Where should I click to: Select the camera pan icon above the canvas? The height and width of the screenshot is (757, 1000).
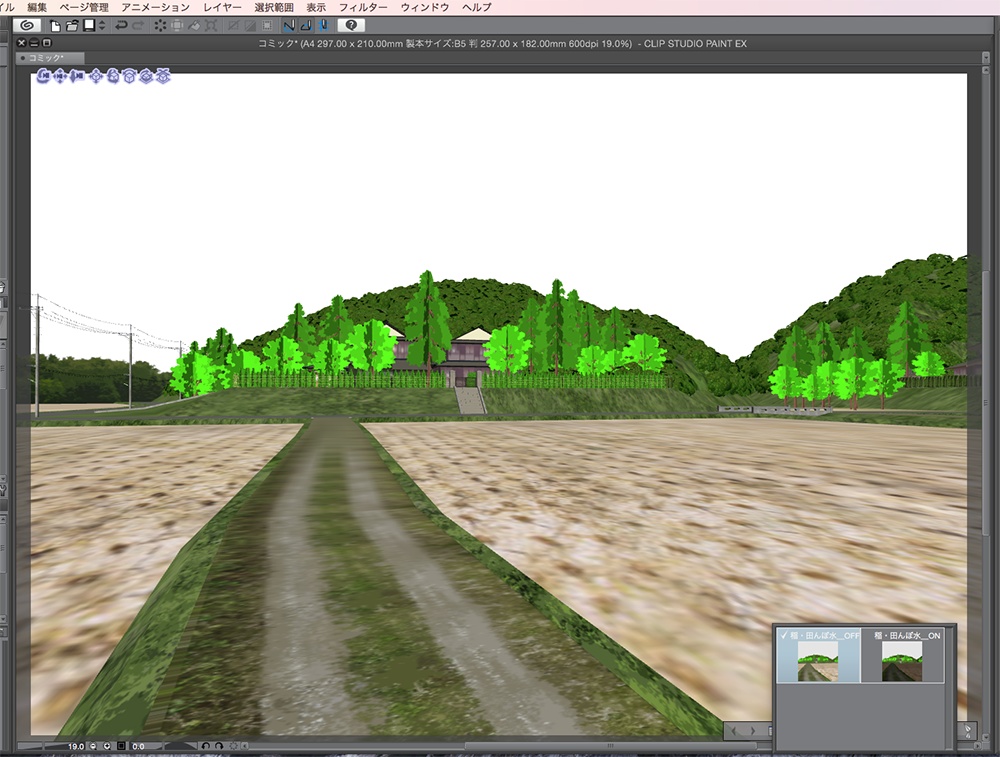pos(60,76)
